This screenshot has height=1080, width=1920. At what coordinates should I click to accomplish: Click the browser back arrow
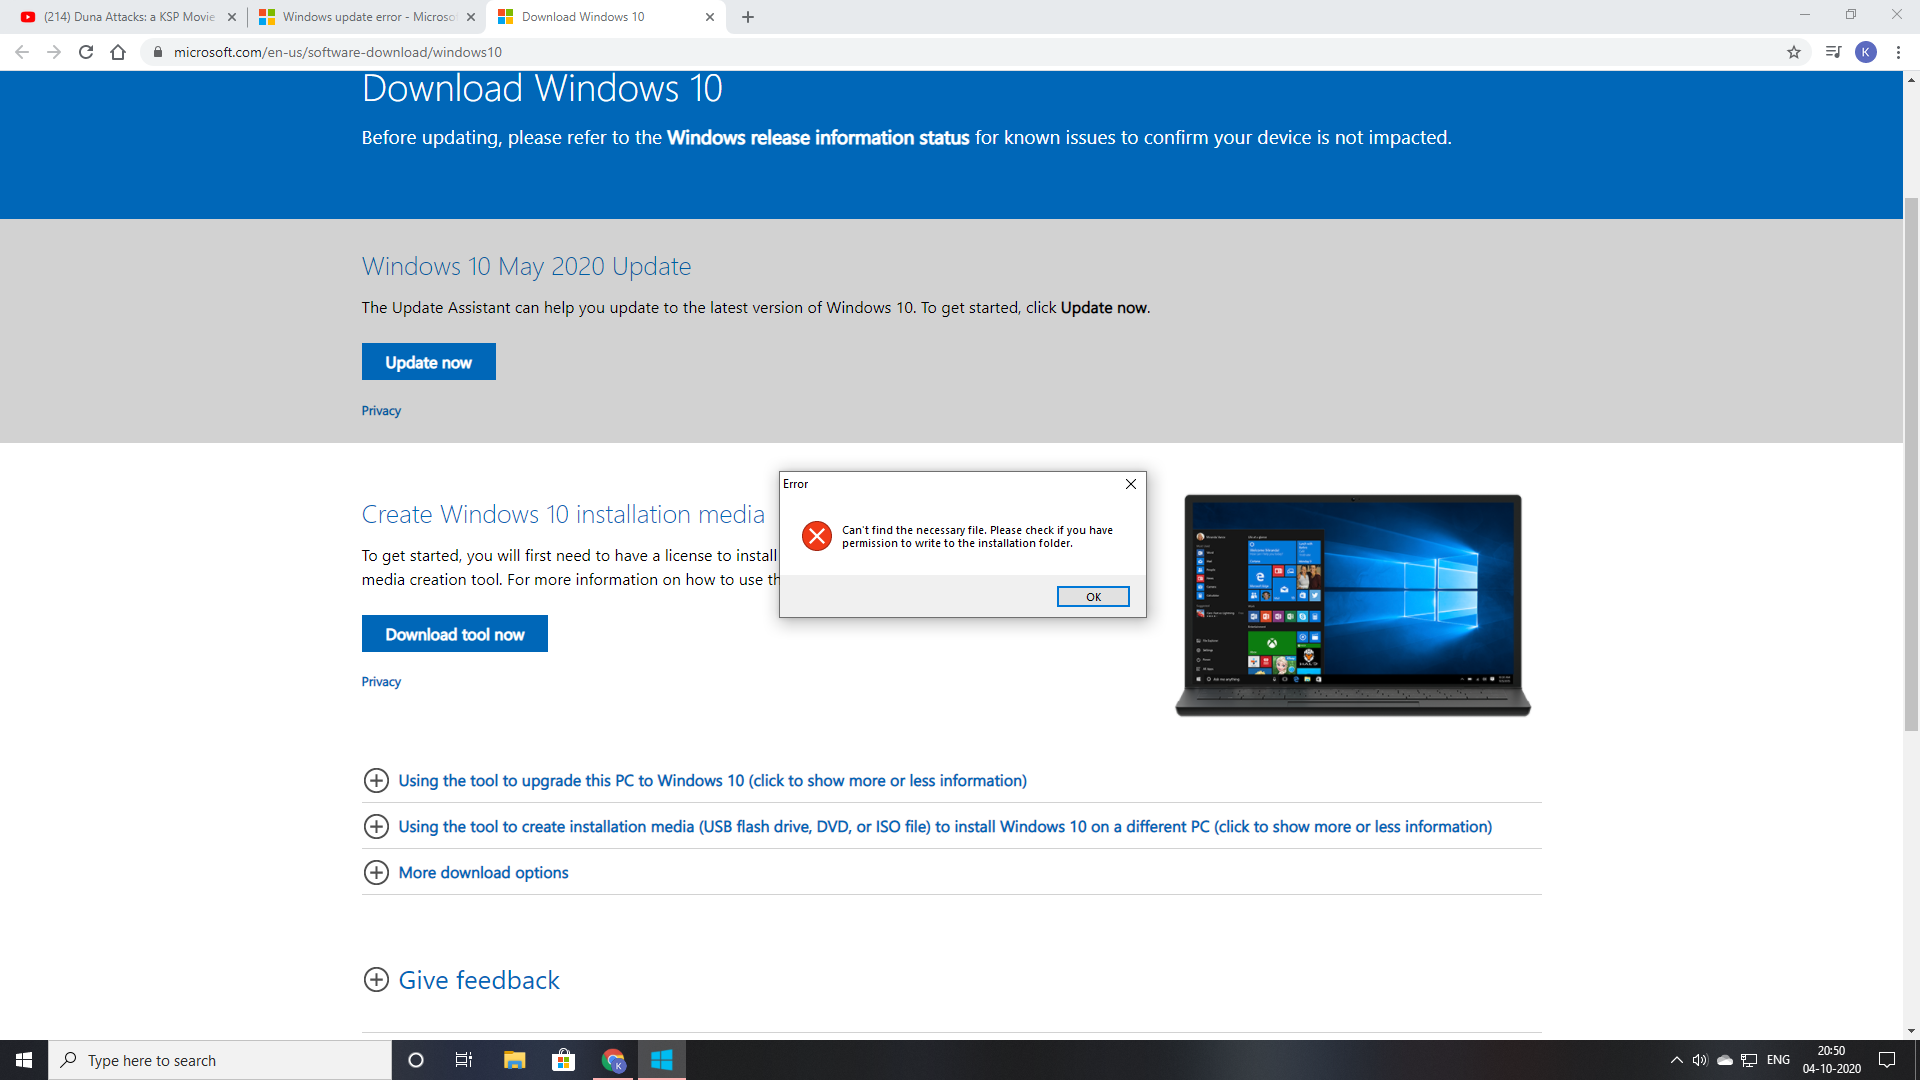pos(22,52)
